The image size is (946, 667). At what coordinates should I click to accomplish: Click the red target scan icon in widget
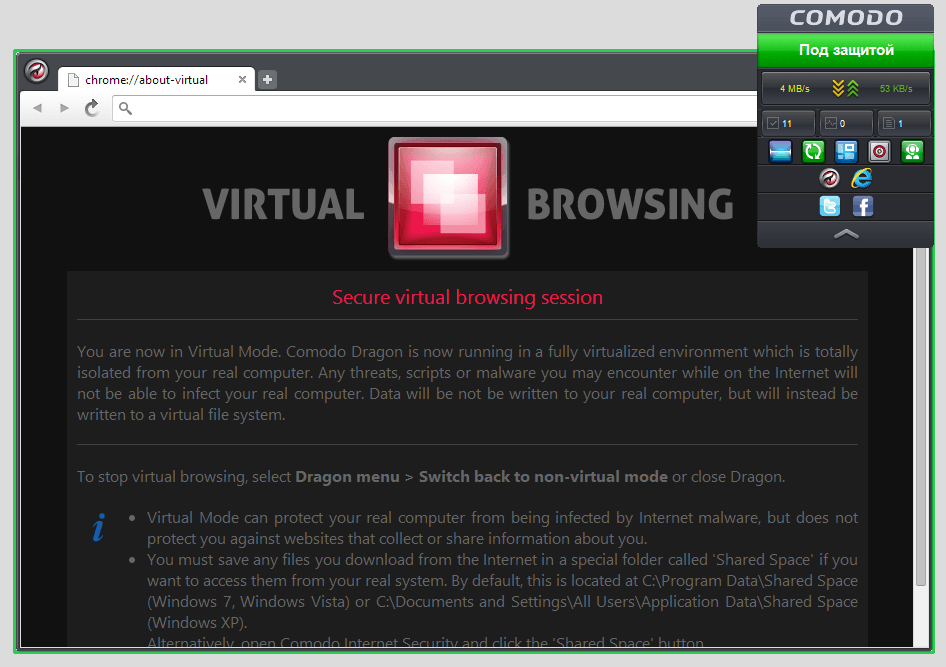pyautogui.click(x=879, y=151)
